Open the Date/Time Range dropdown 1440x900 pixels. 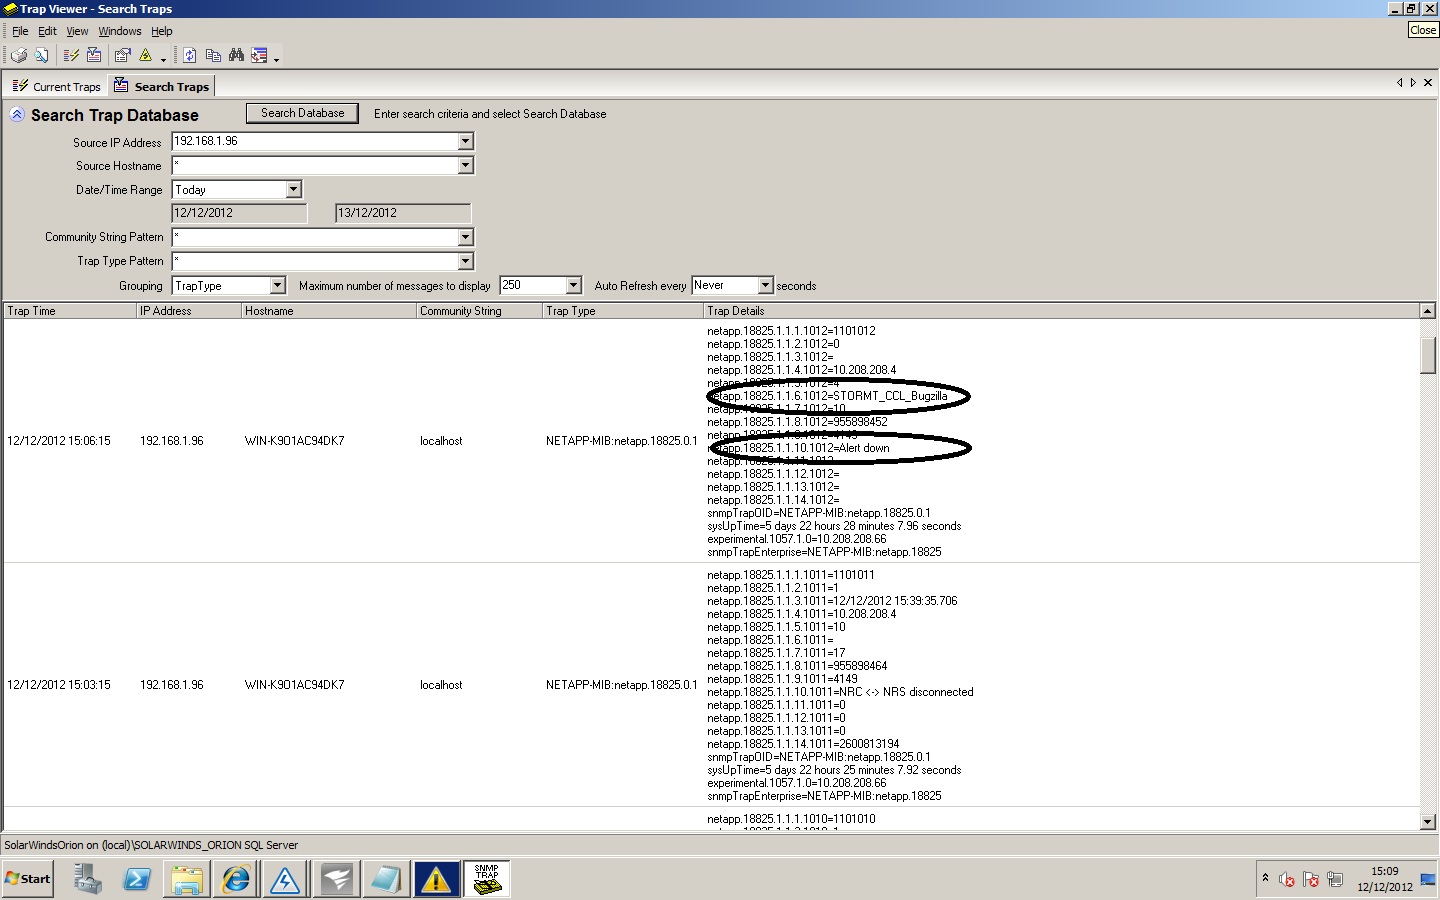click(x=293, y=189)
